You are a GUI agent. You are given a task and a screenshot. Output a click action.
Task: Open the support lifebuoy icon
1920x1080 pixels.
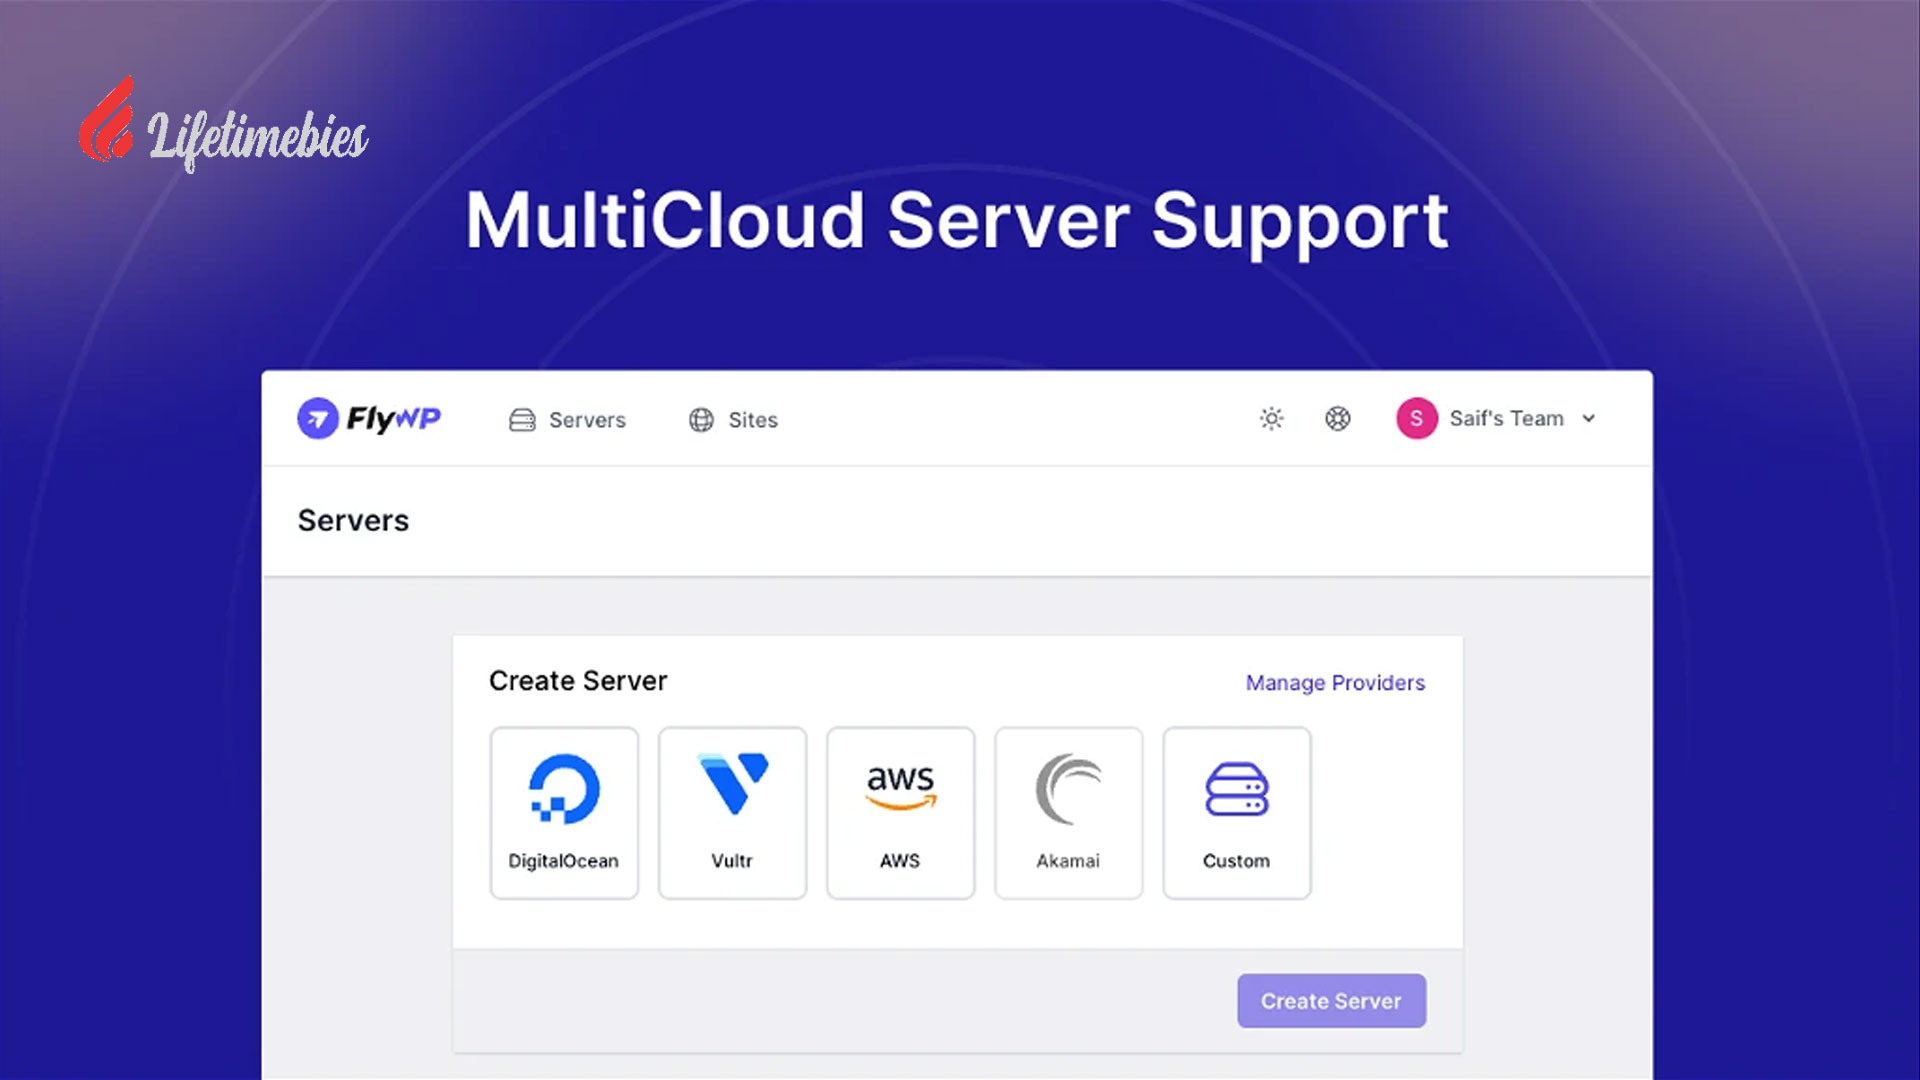(x=1338, y=419)
